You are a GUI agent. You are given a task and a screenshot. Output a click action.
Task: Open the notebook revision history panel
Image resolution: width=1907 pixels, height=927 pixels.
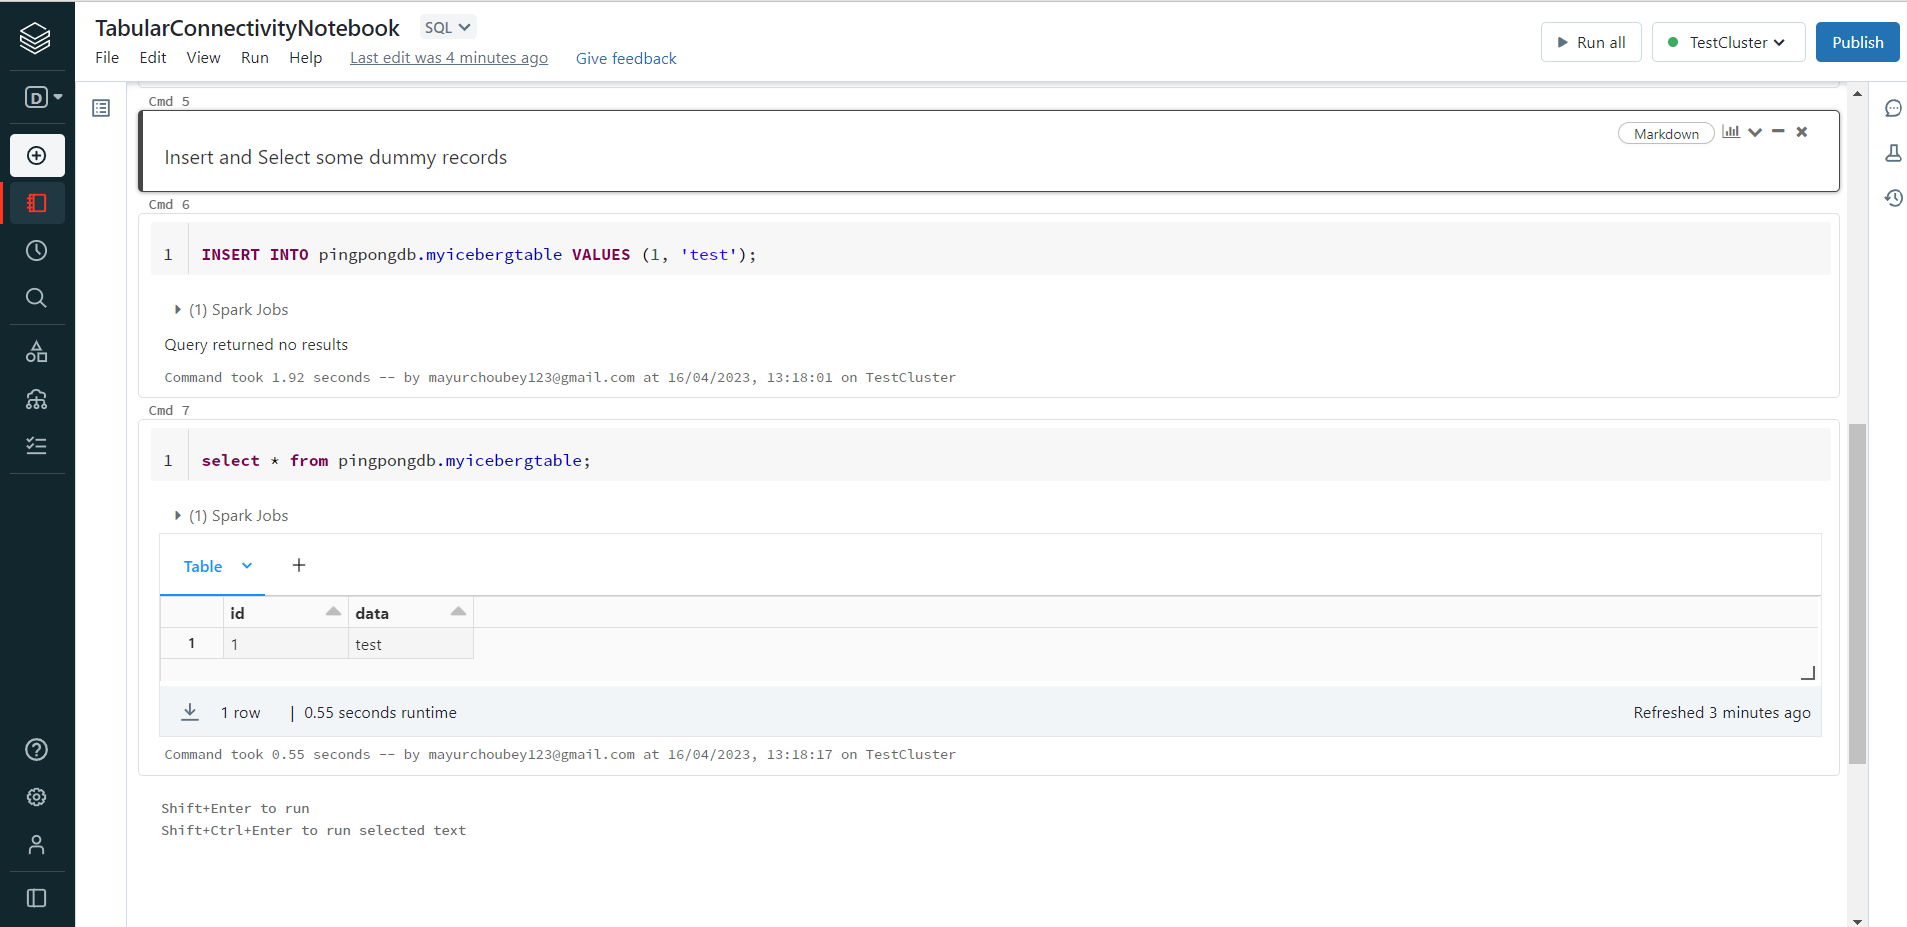pos(1894,198)
